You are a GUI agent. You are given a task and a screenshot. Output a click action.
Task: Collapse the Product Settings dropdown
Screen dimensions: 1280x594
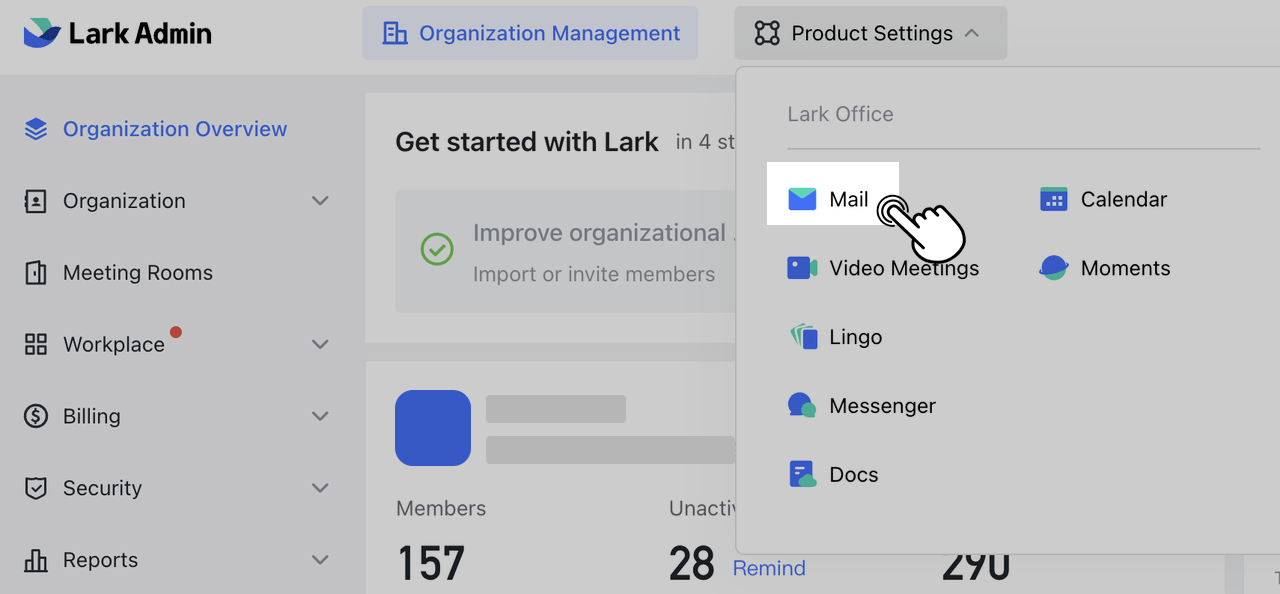[x=971, y=32]
